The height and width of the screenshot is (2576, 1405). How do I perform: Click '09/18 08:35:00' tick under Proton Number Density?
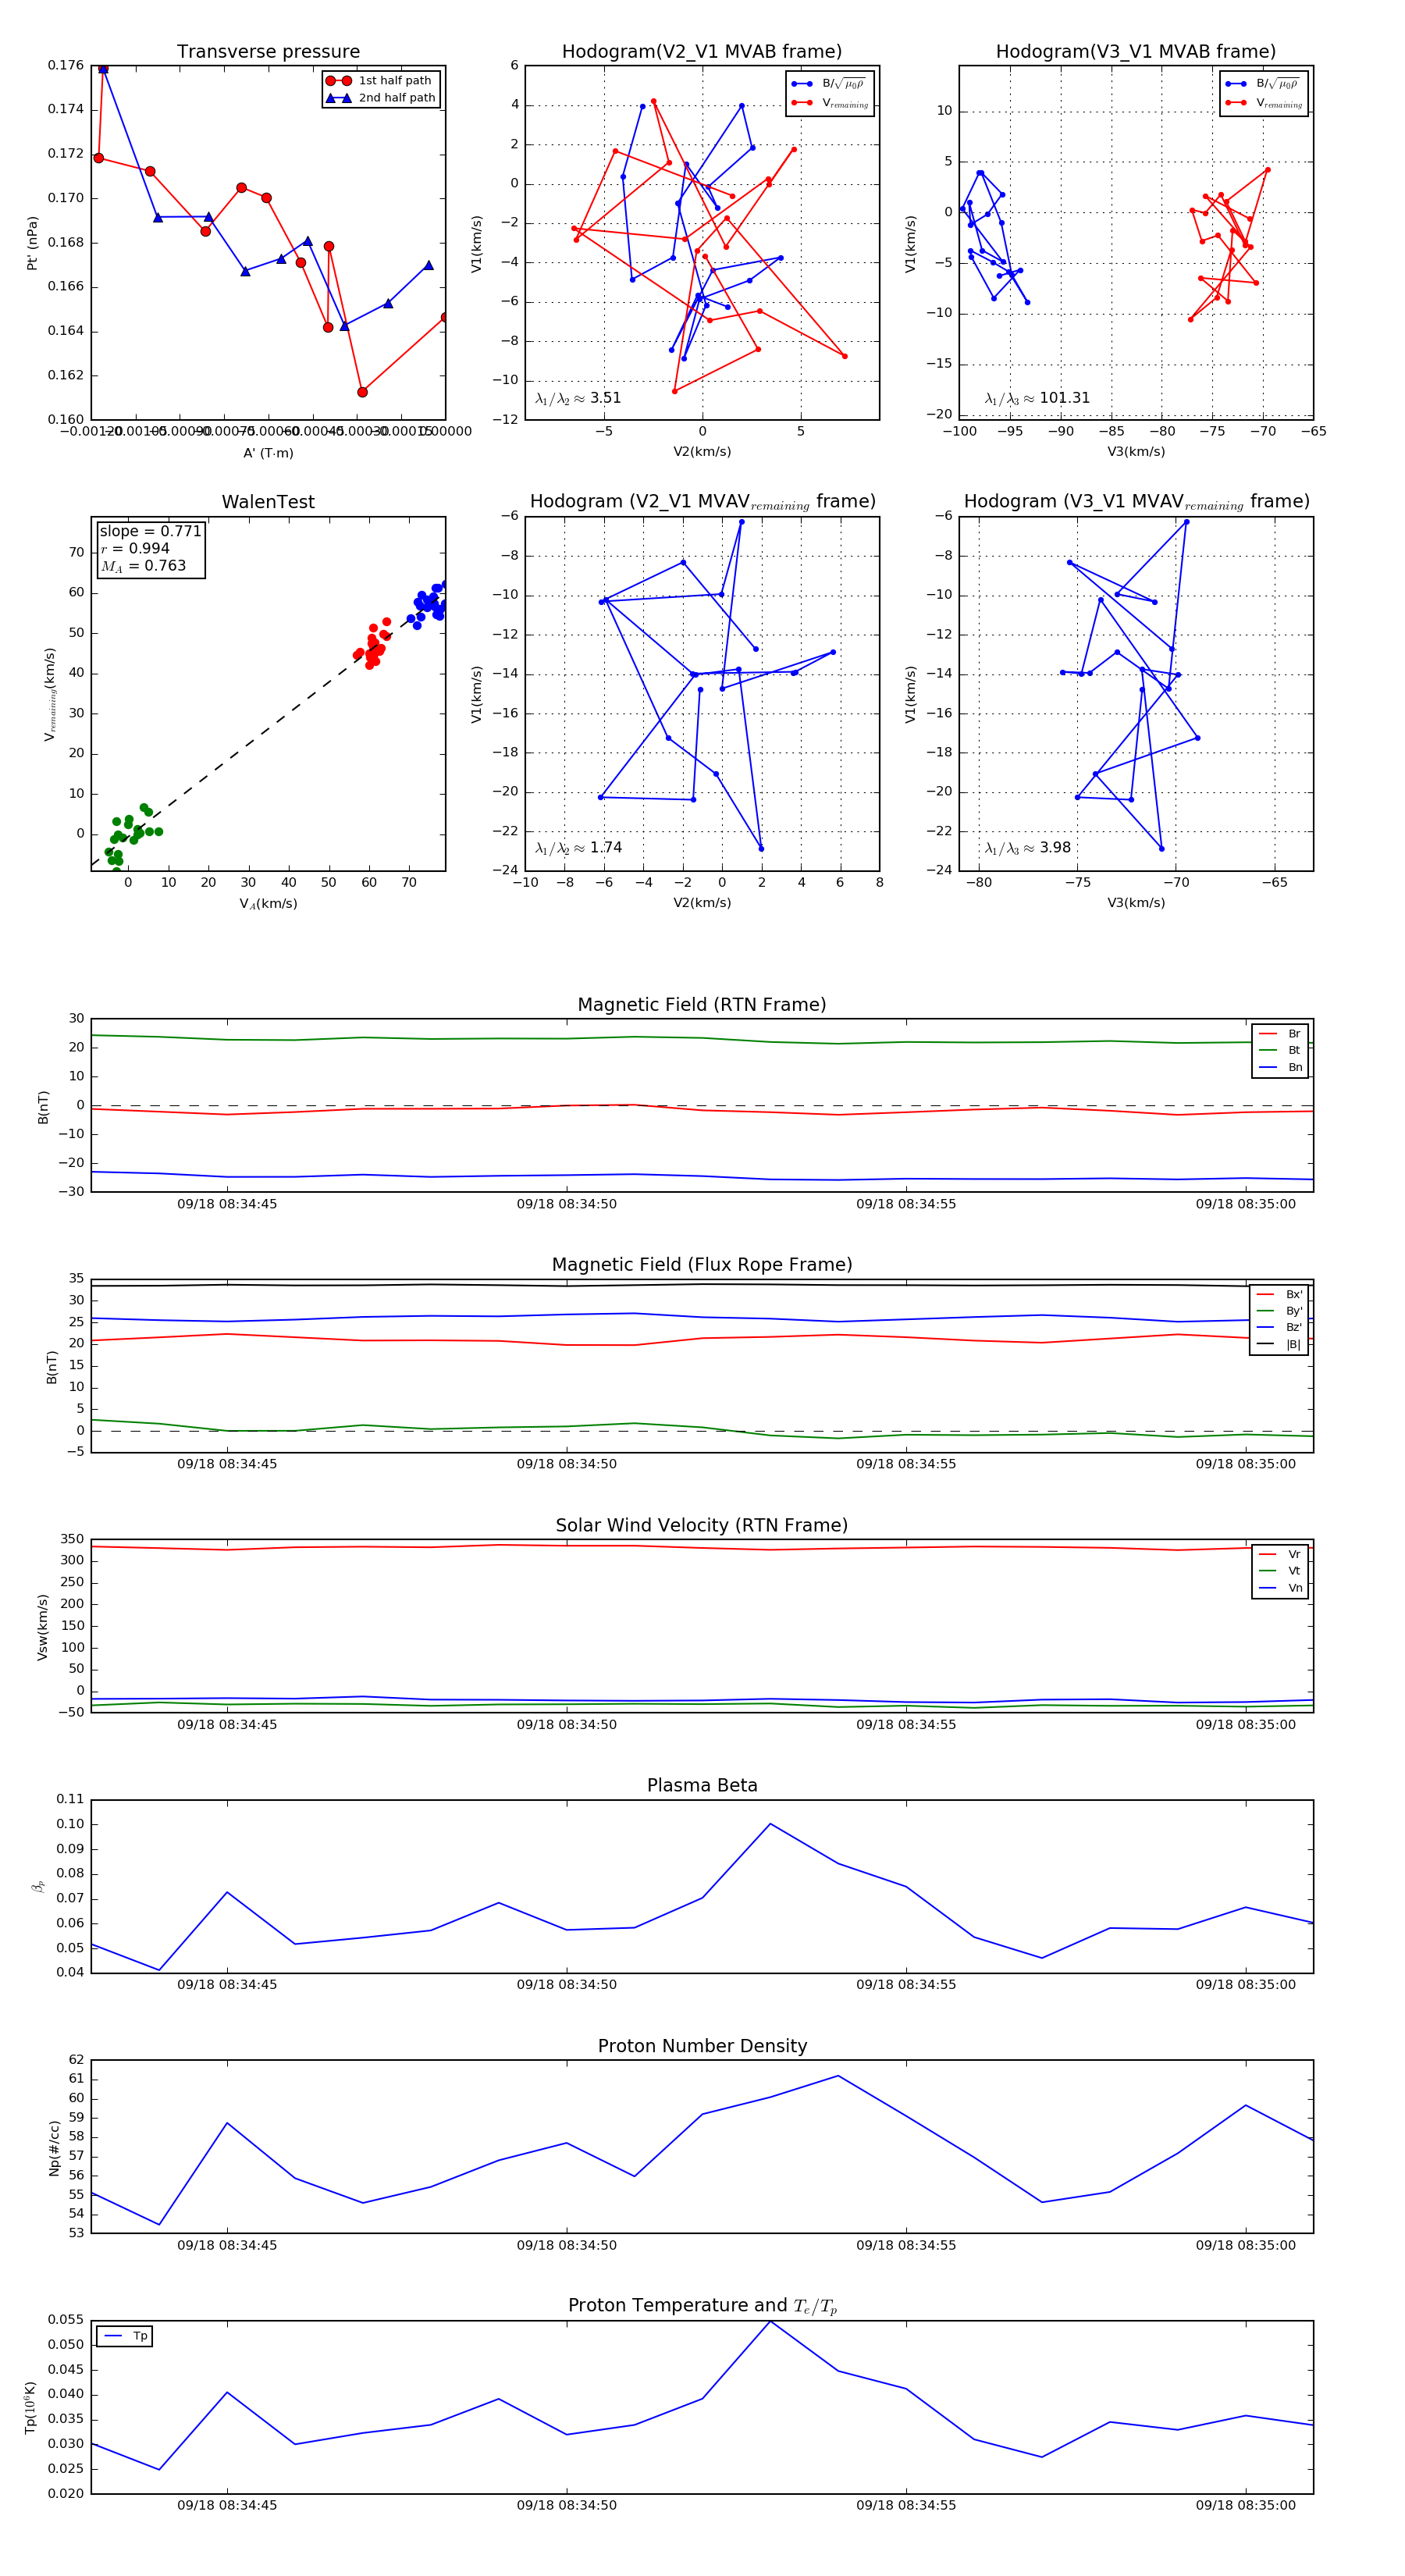[1245, 2245]
